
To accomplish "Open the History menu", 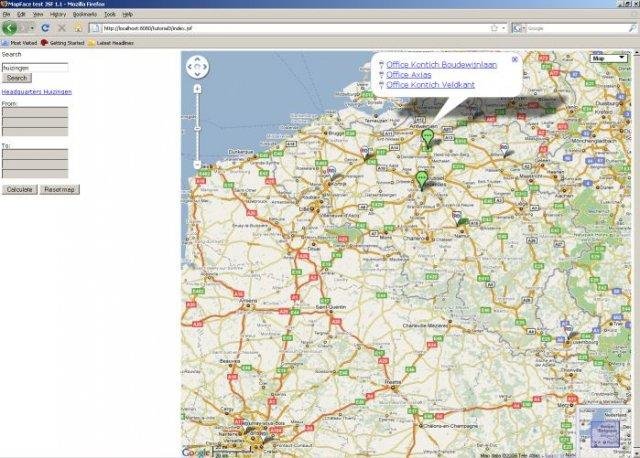I will [58, 14].
